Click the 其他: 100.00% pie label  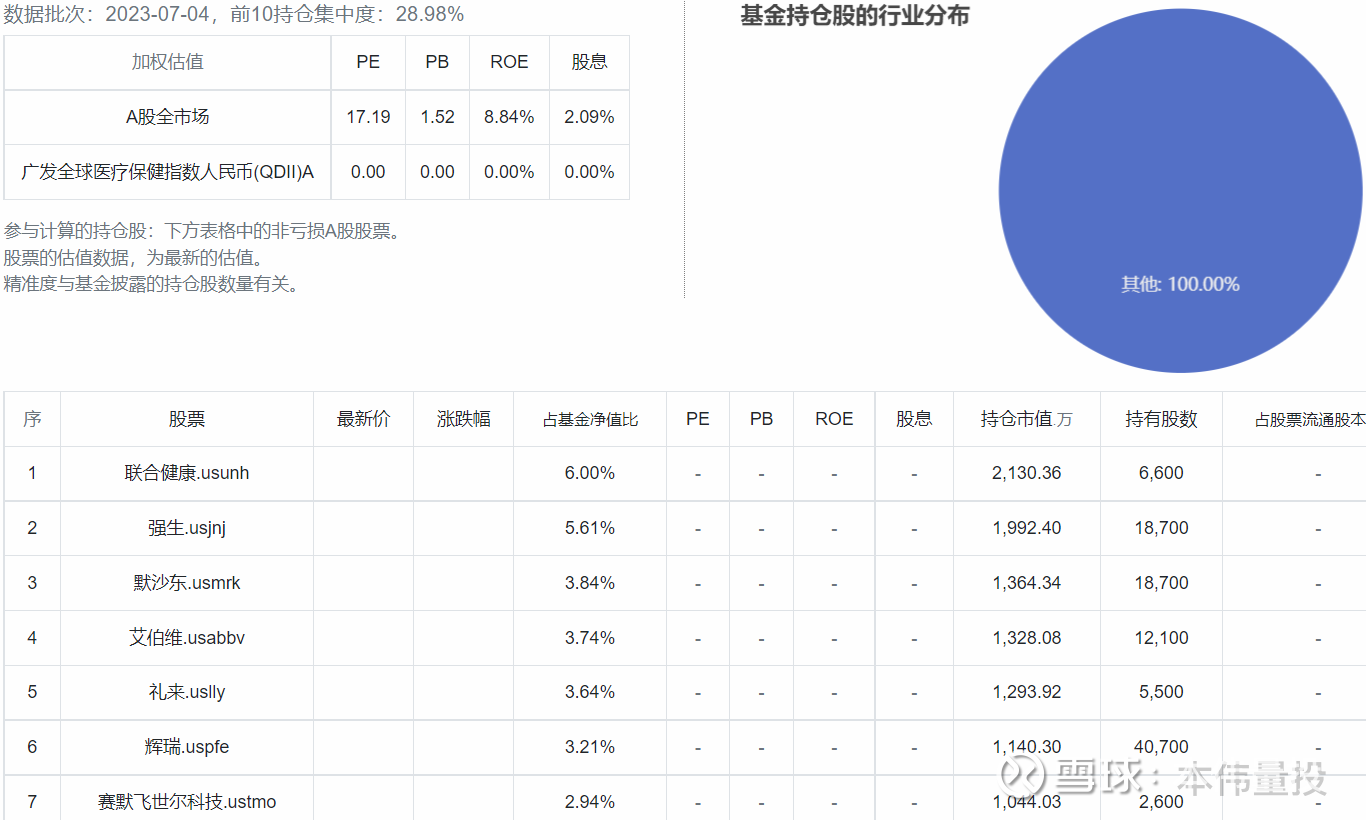tap(1180, 285)
